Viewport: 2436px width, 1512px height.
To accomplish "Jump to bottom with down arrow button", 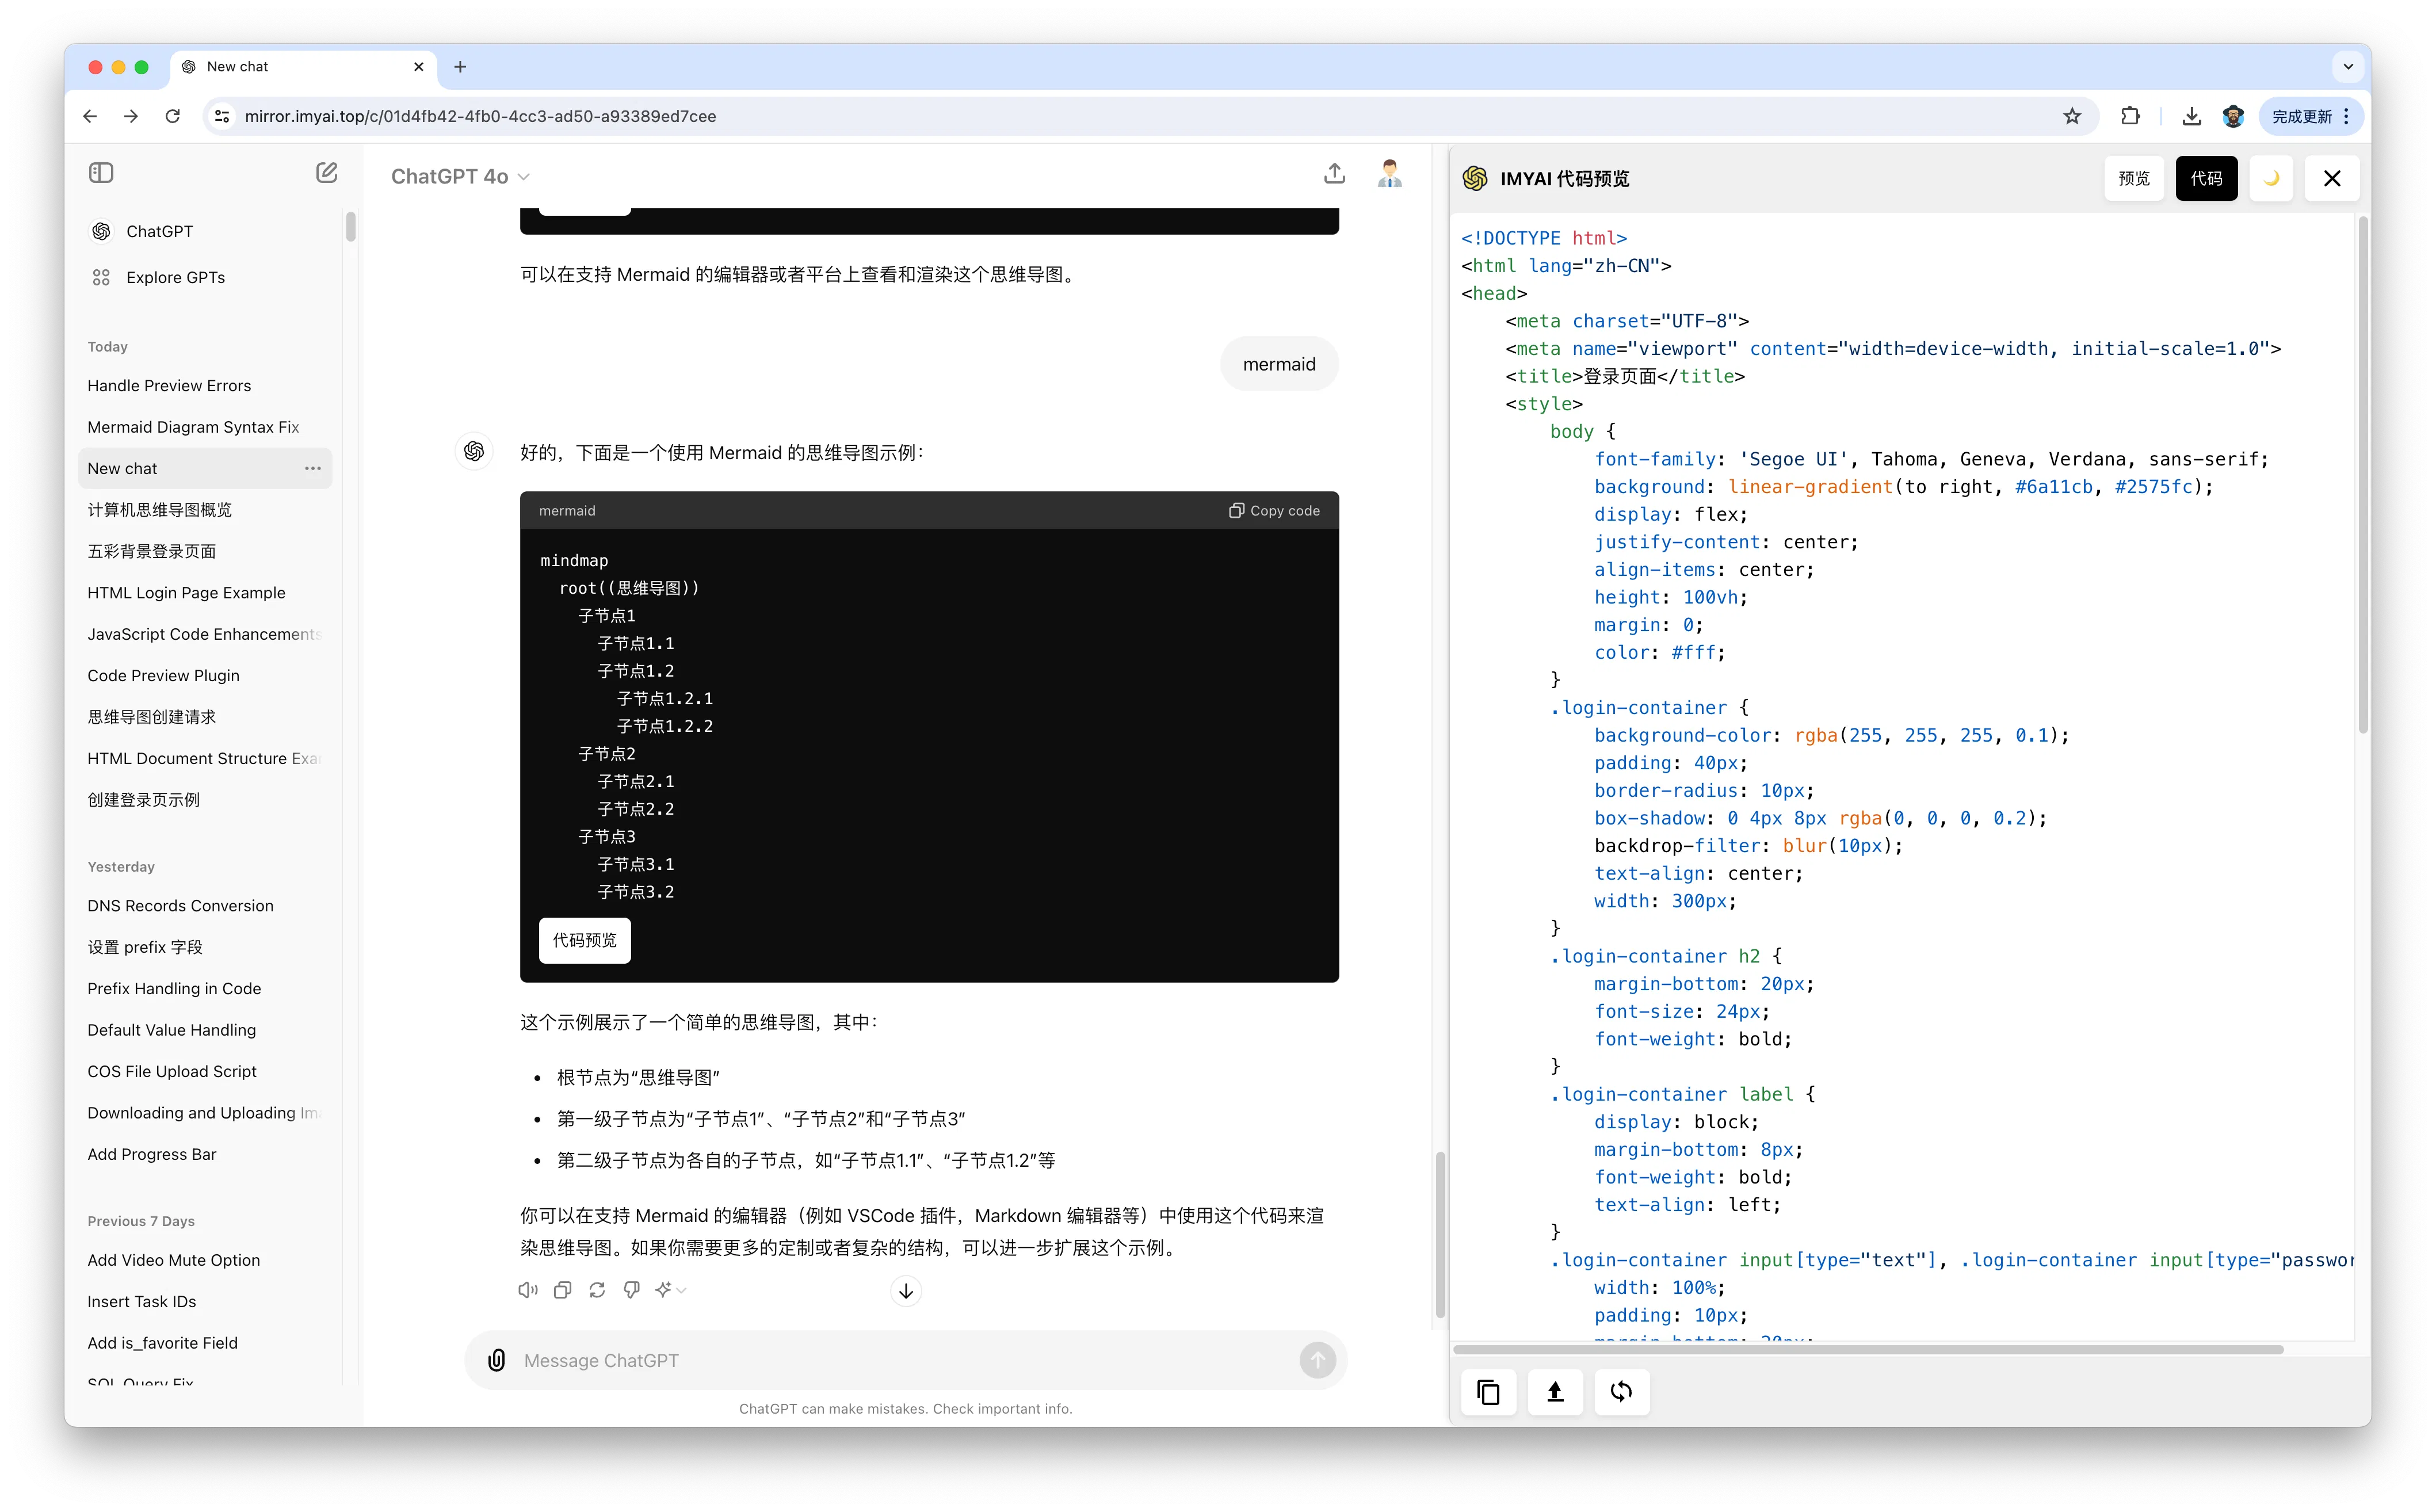I will click(905, 1291).
